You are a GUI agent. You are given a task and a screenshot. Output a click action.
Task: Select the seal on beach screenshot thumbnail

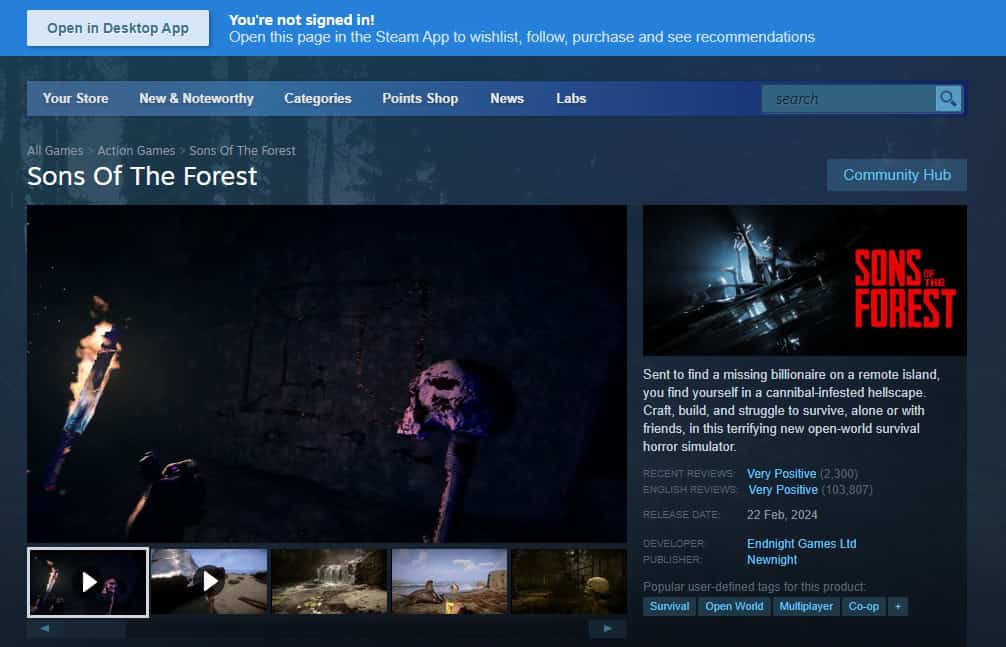[x=449, y=582]
